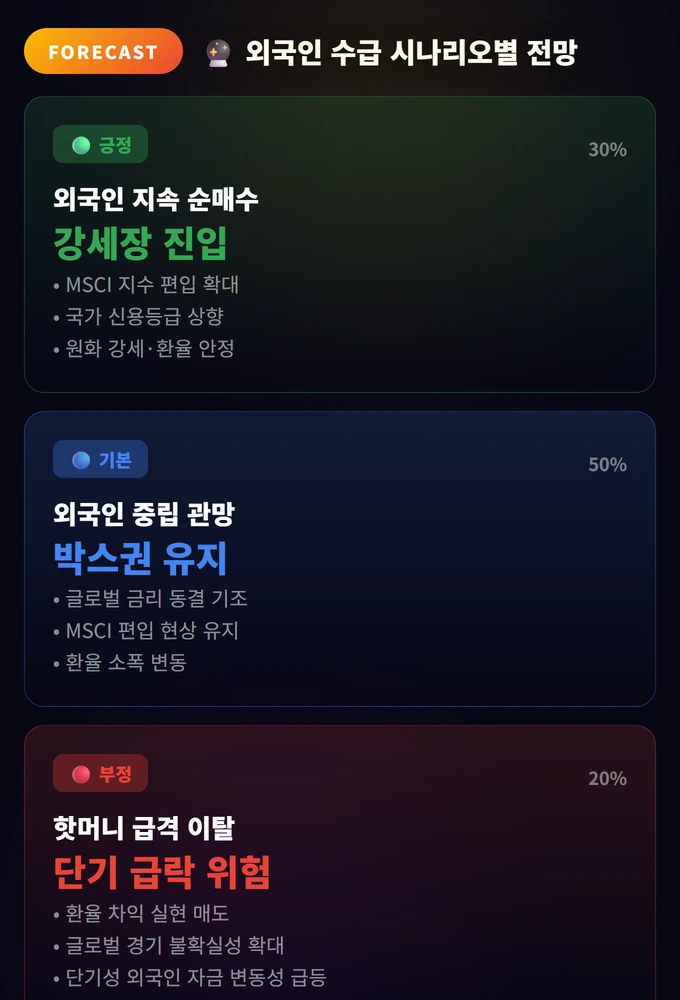
Task: Expand the 박스권 유지 scenario card
Action: click(340, 560)
